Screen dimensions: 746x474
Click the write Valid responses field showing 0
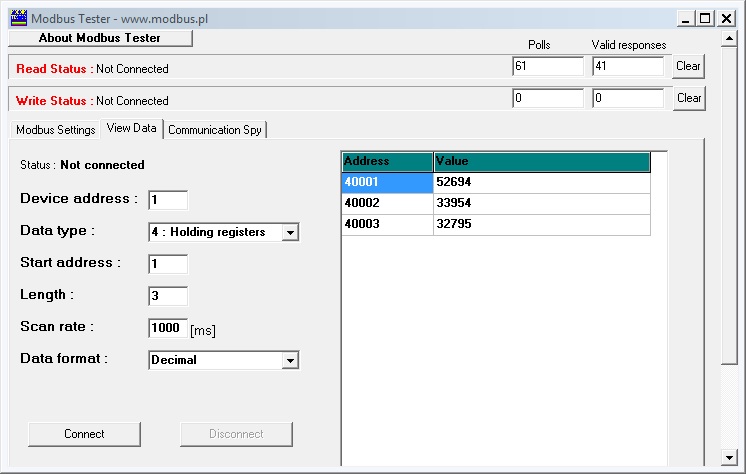(628, 98)
